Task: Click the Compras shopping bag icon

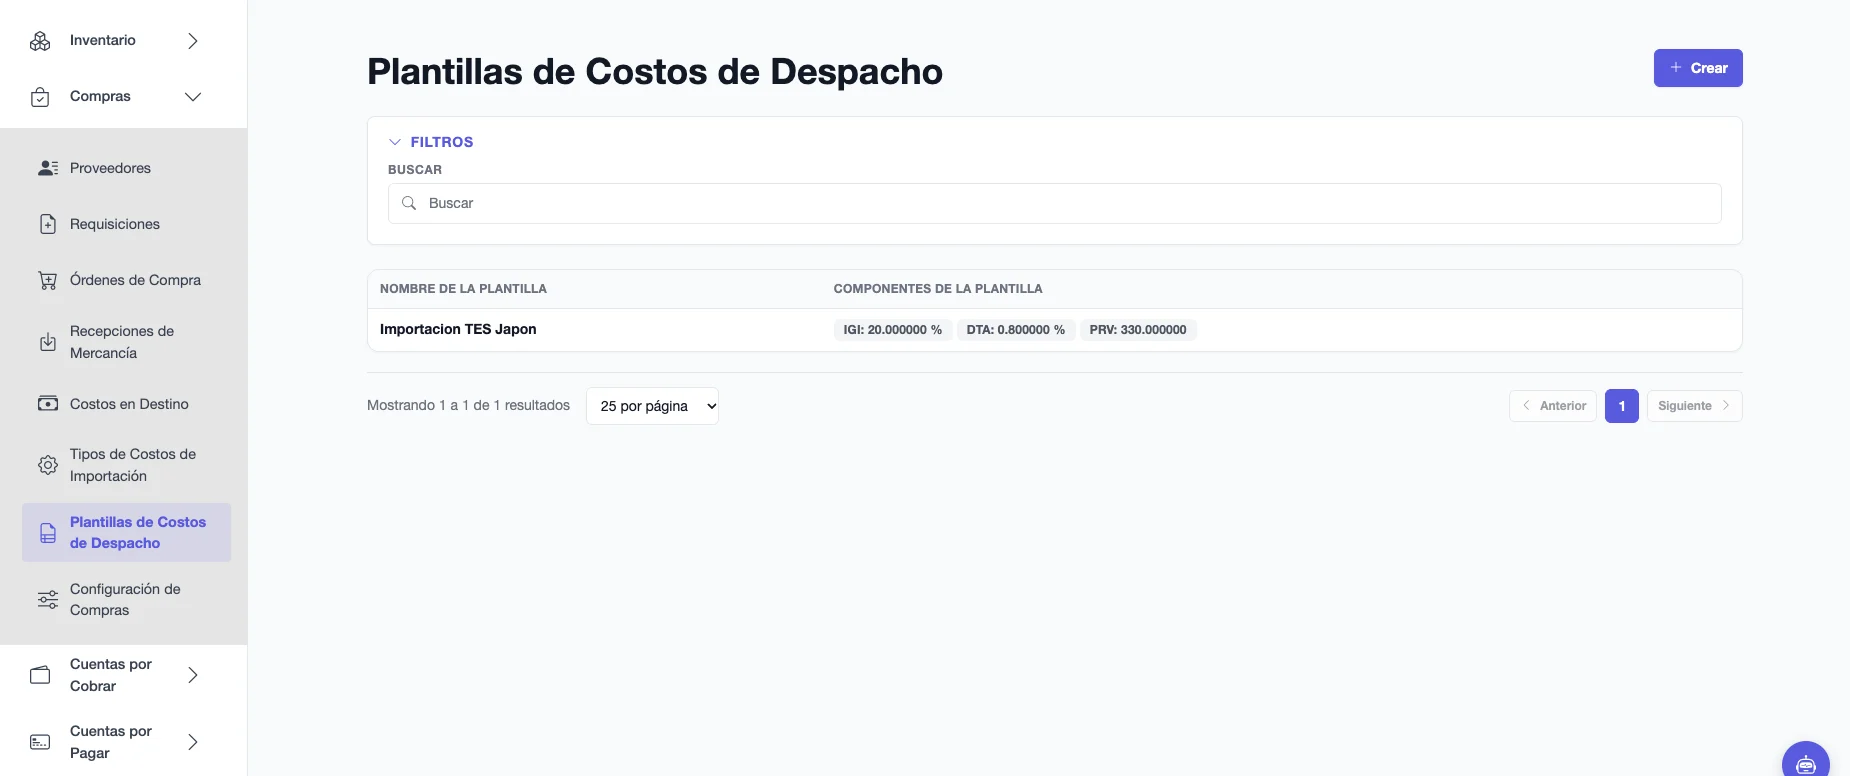Action: click(40, 97)
